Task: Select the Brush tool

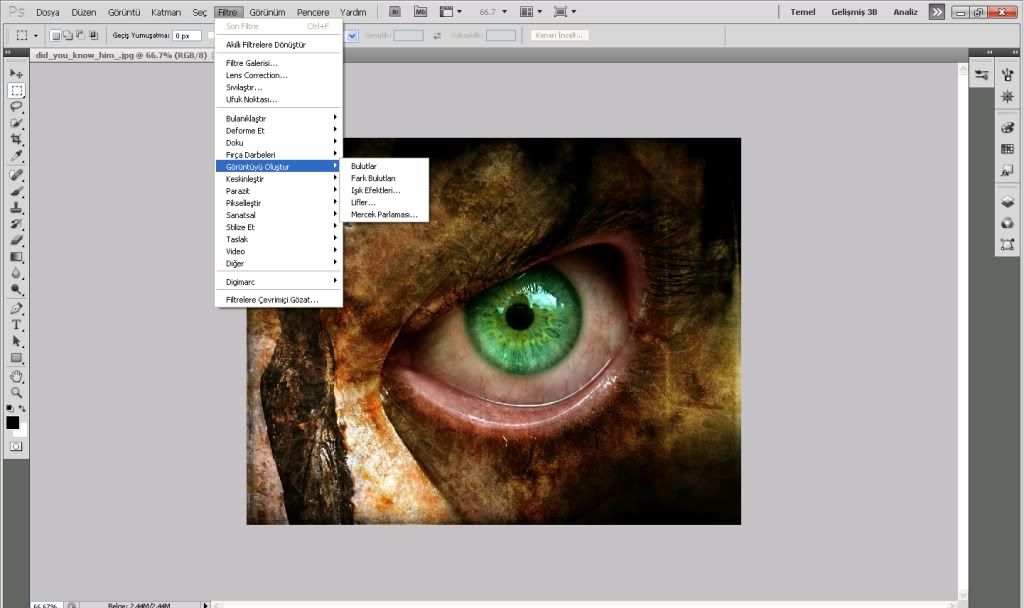Action: point(16,191)
